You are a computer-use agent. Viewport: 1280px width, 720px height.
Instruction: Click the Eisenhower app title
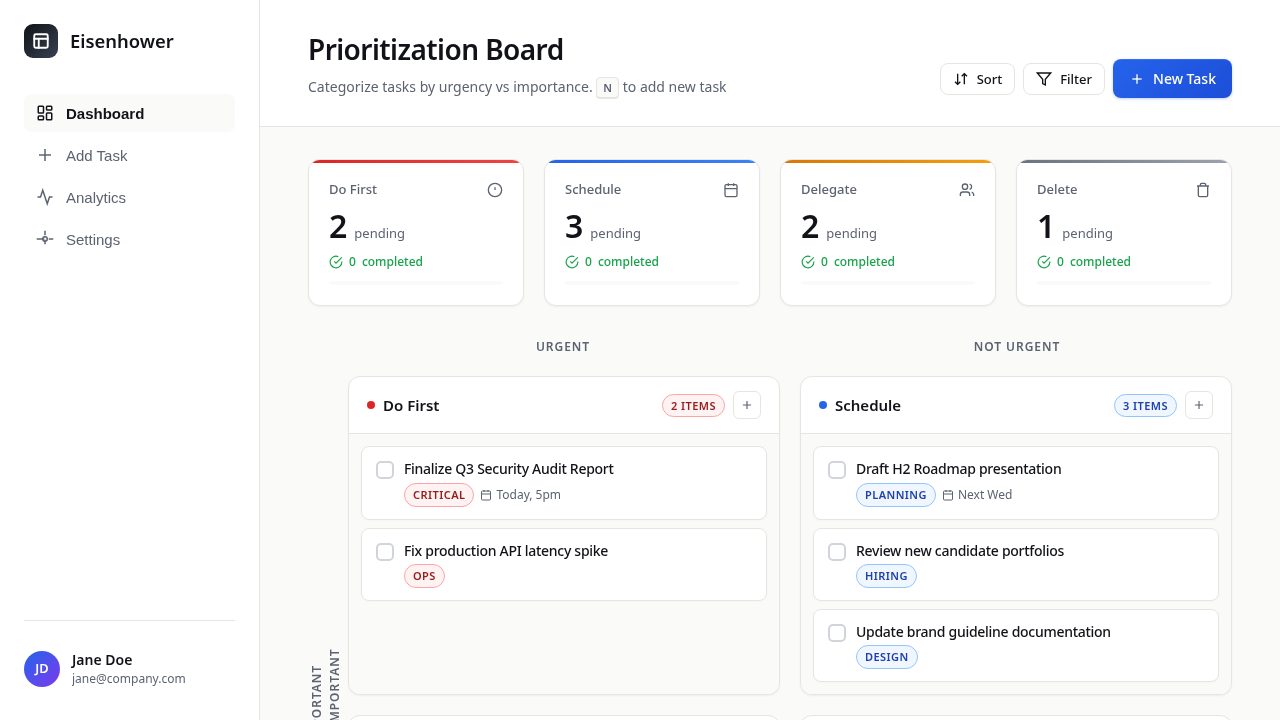pyautogui.click(x=122, y=41)
